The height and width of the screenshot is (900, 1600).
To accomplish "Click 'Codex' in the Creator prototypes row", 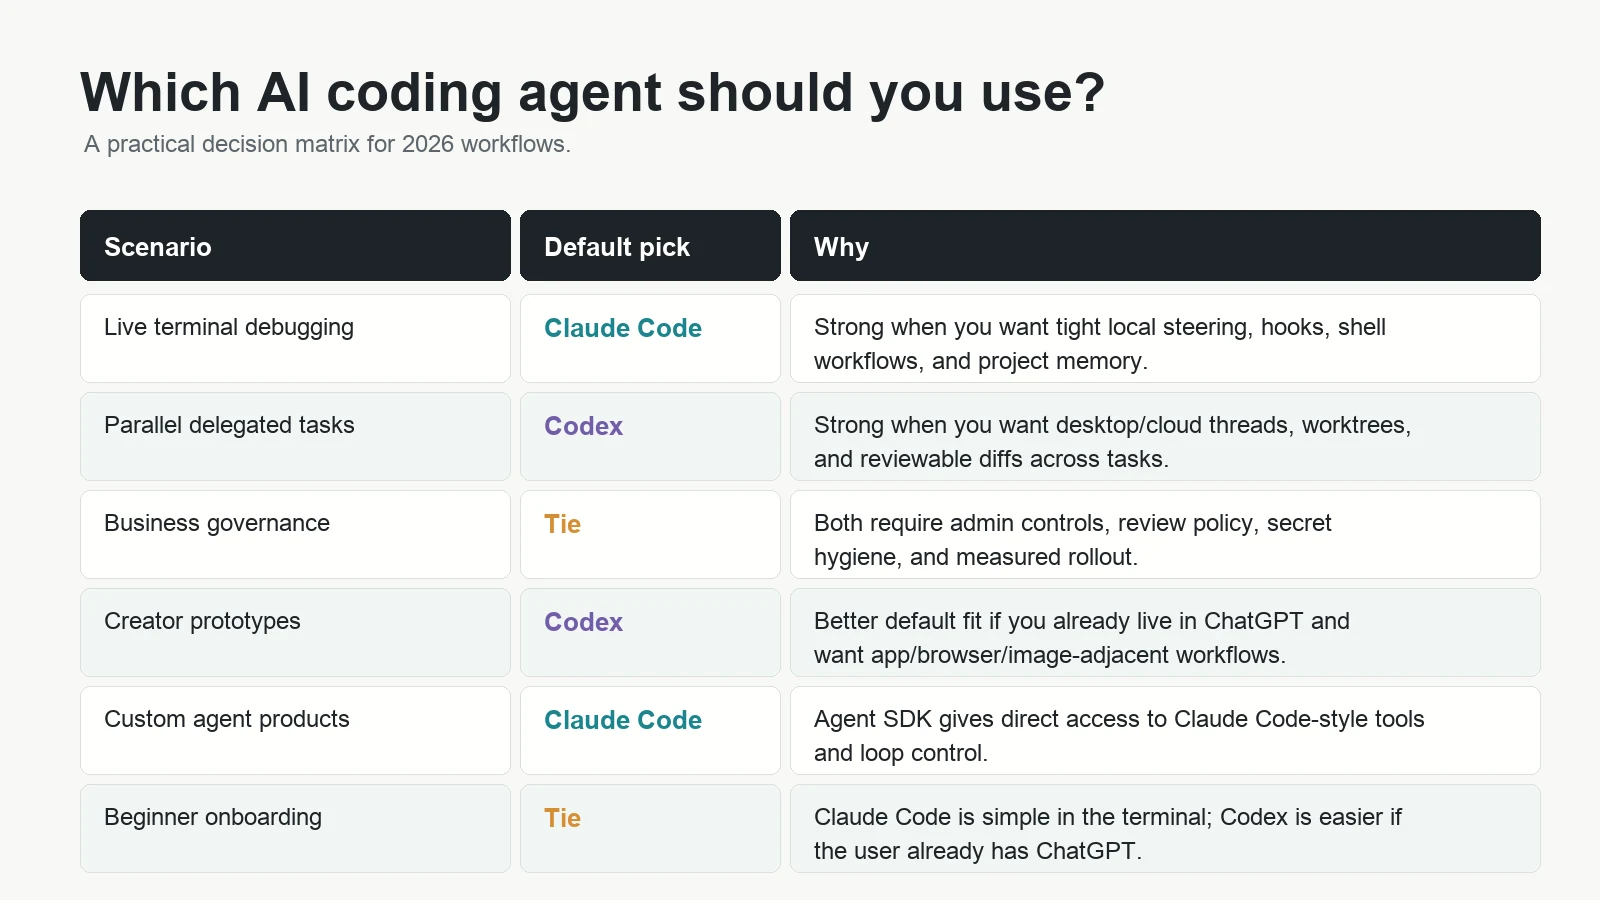I will coord(583,622).
